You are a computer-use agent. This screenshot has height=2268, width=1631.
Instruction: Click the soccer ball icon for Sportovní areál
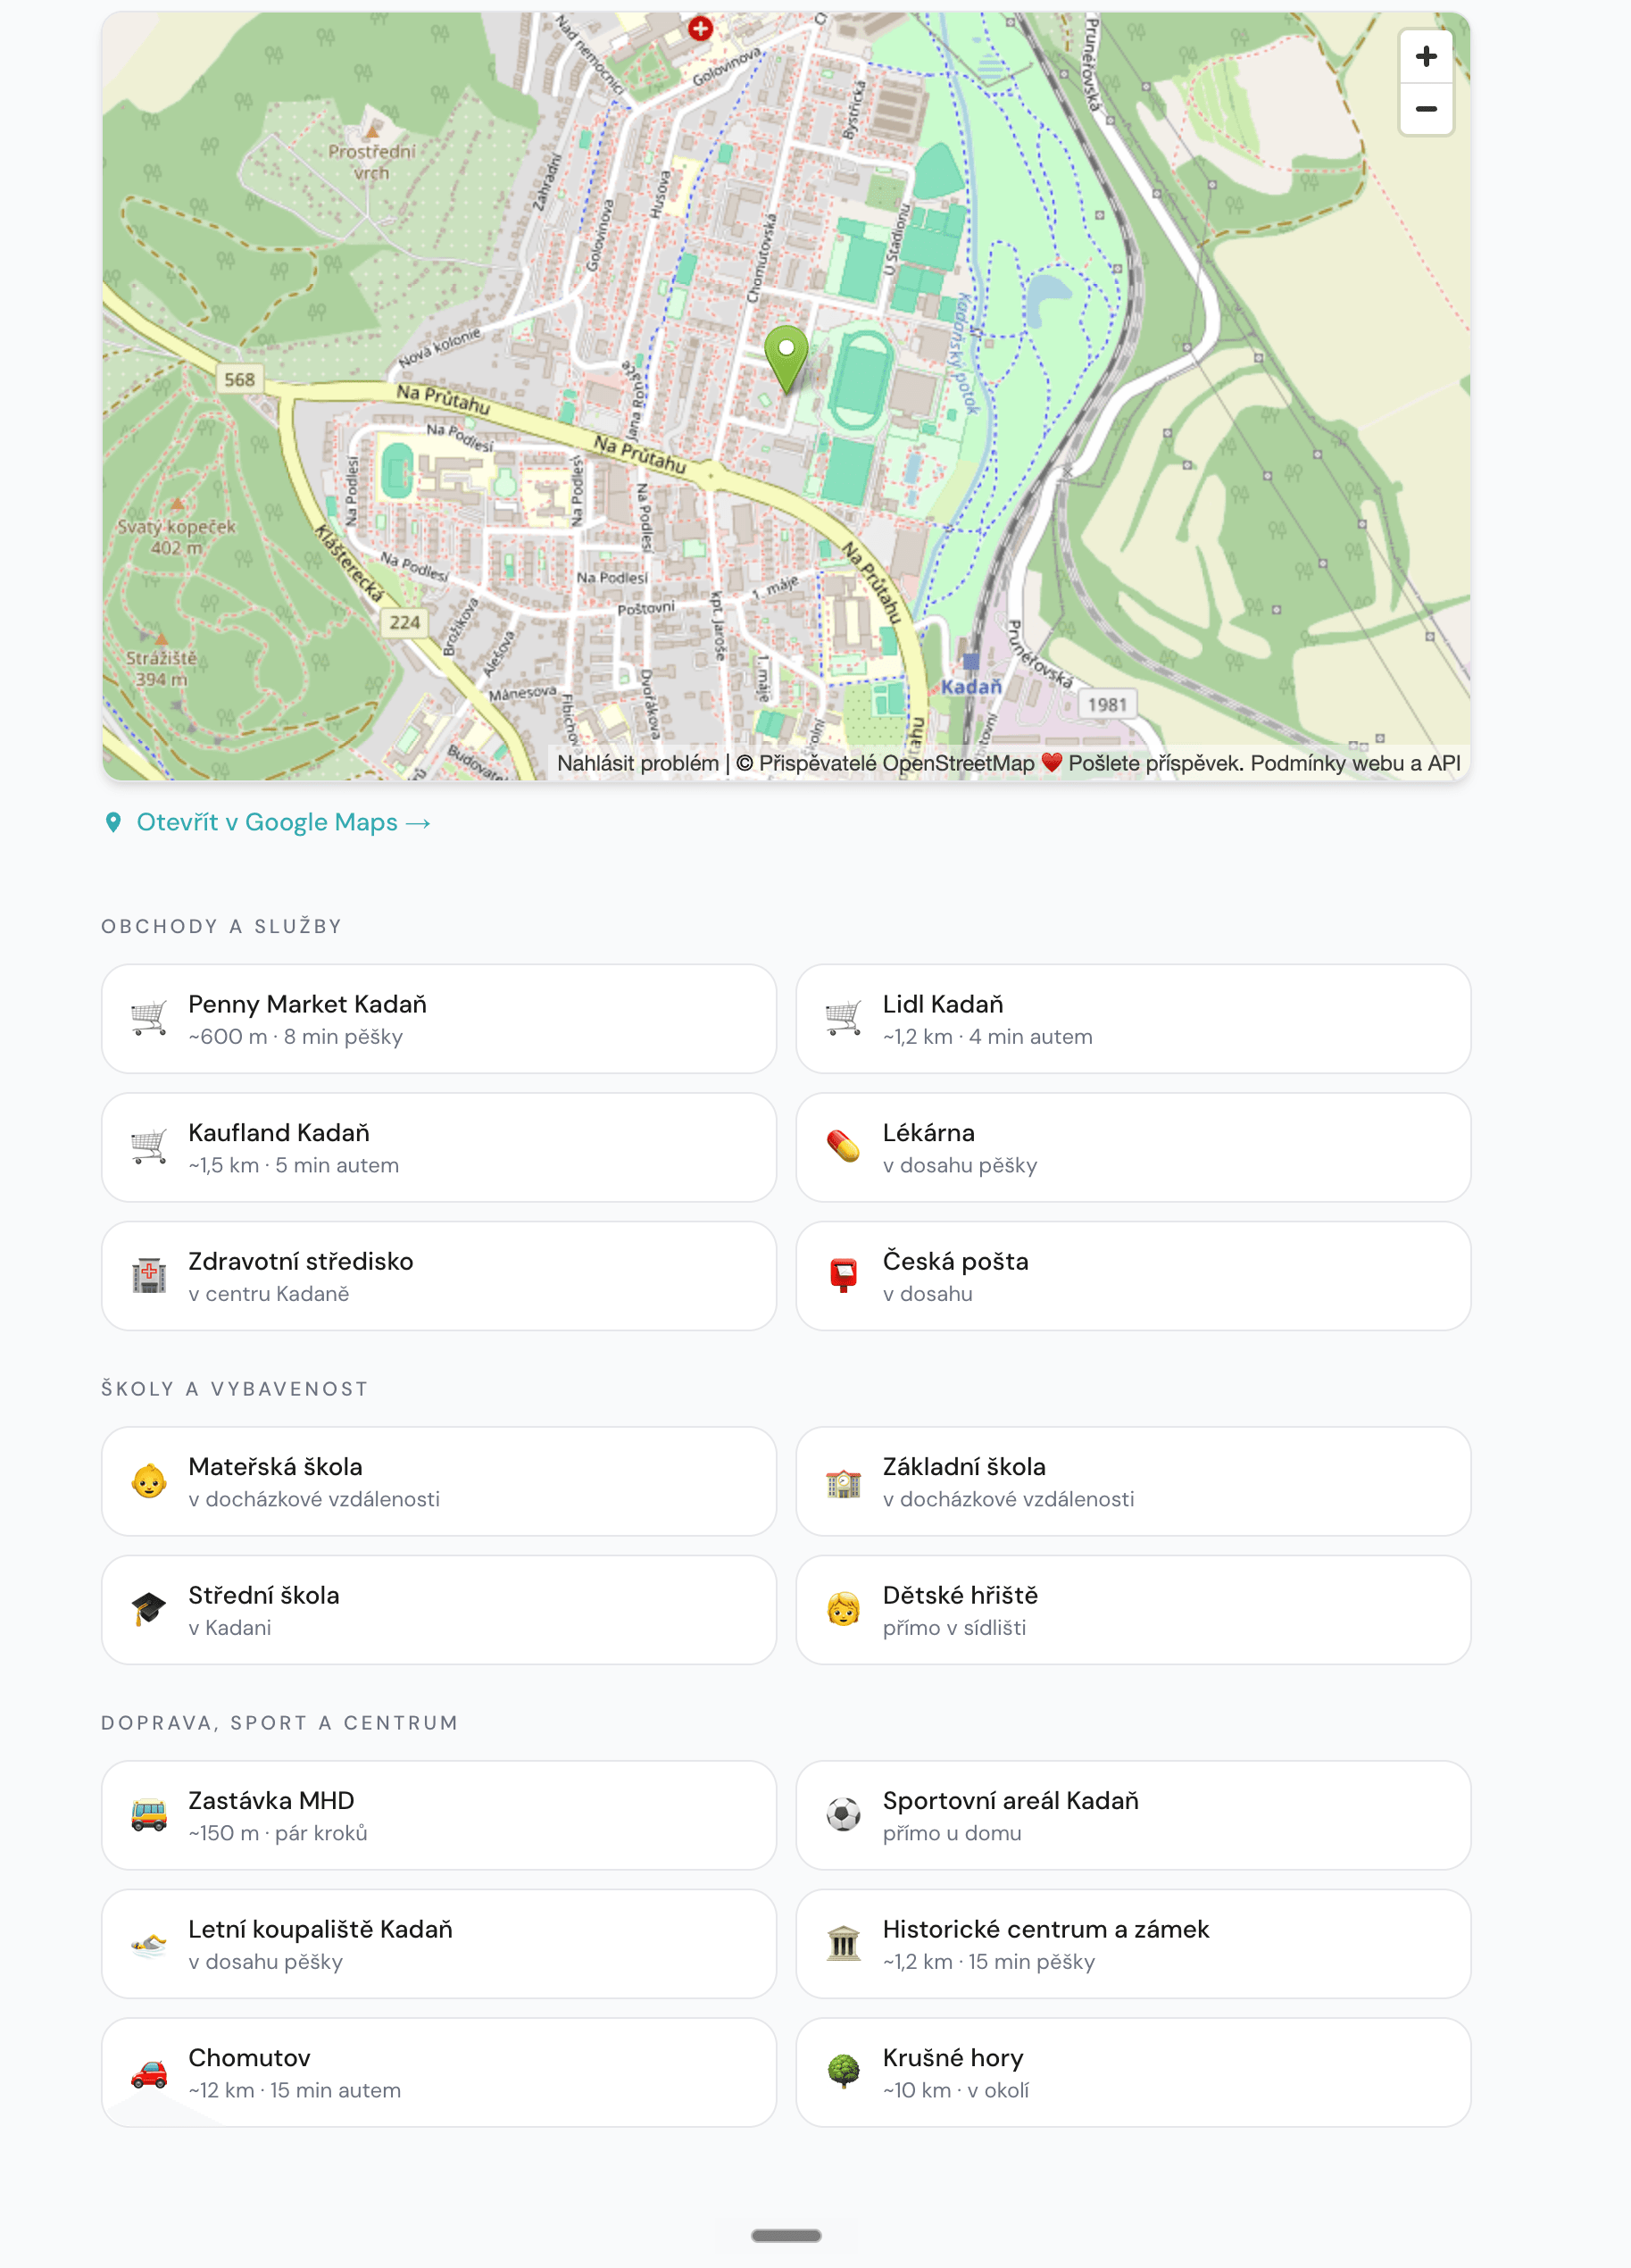pyautogui.click(x=843, y=1814)
